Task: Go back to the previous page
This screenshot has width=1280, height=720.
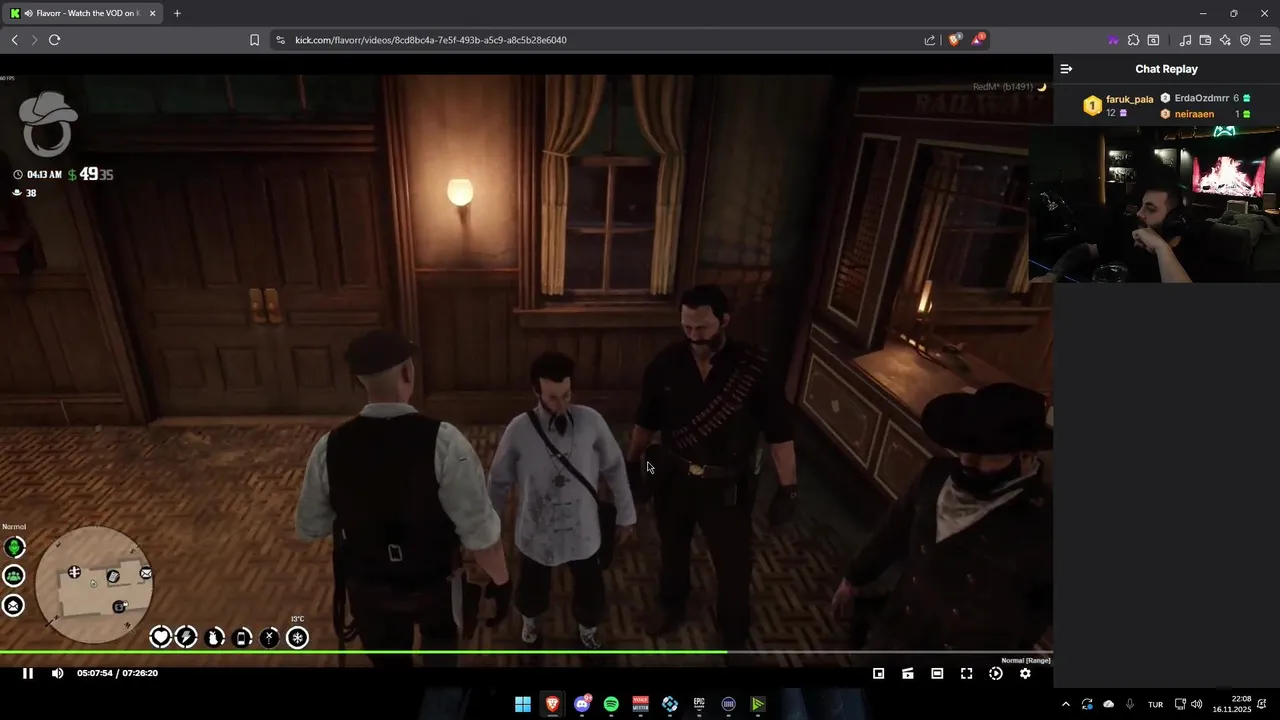Action: tap(14, 40)
